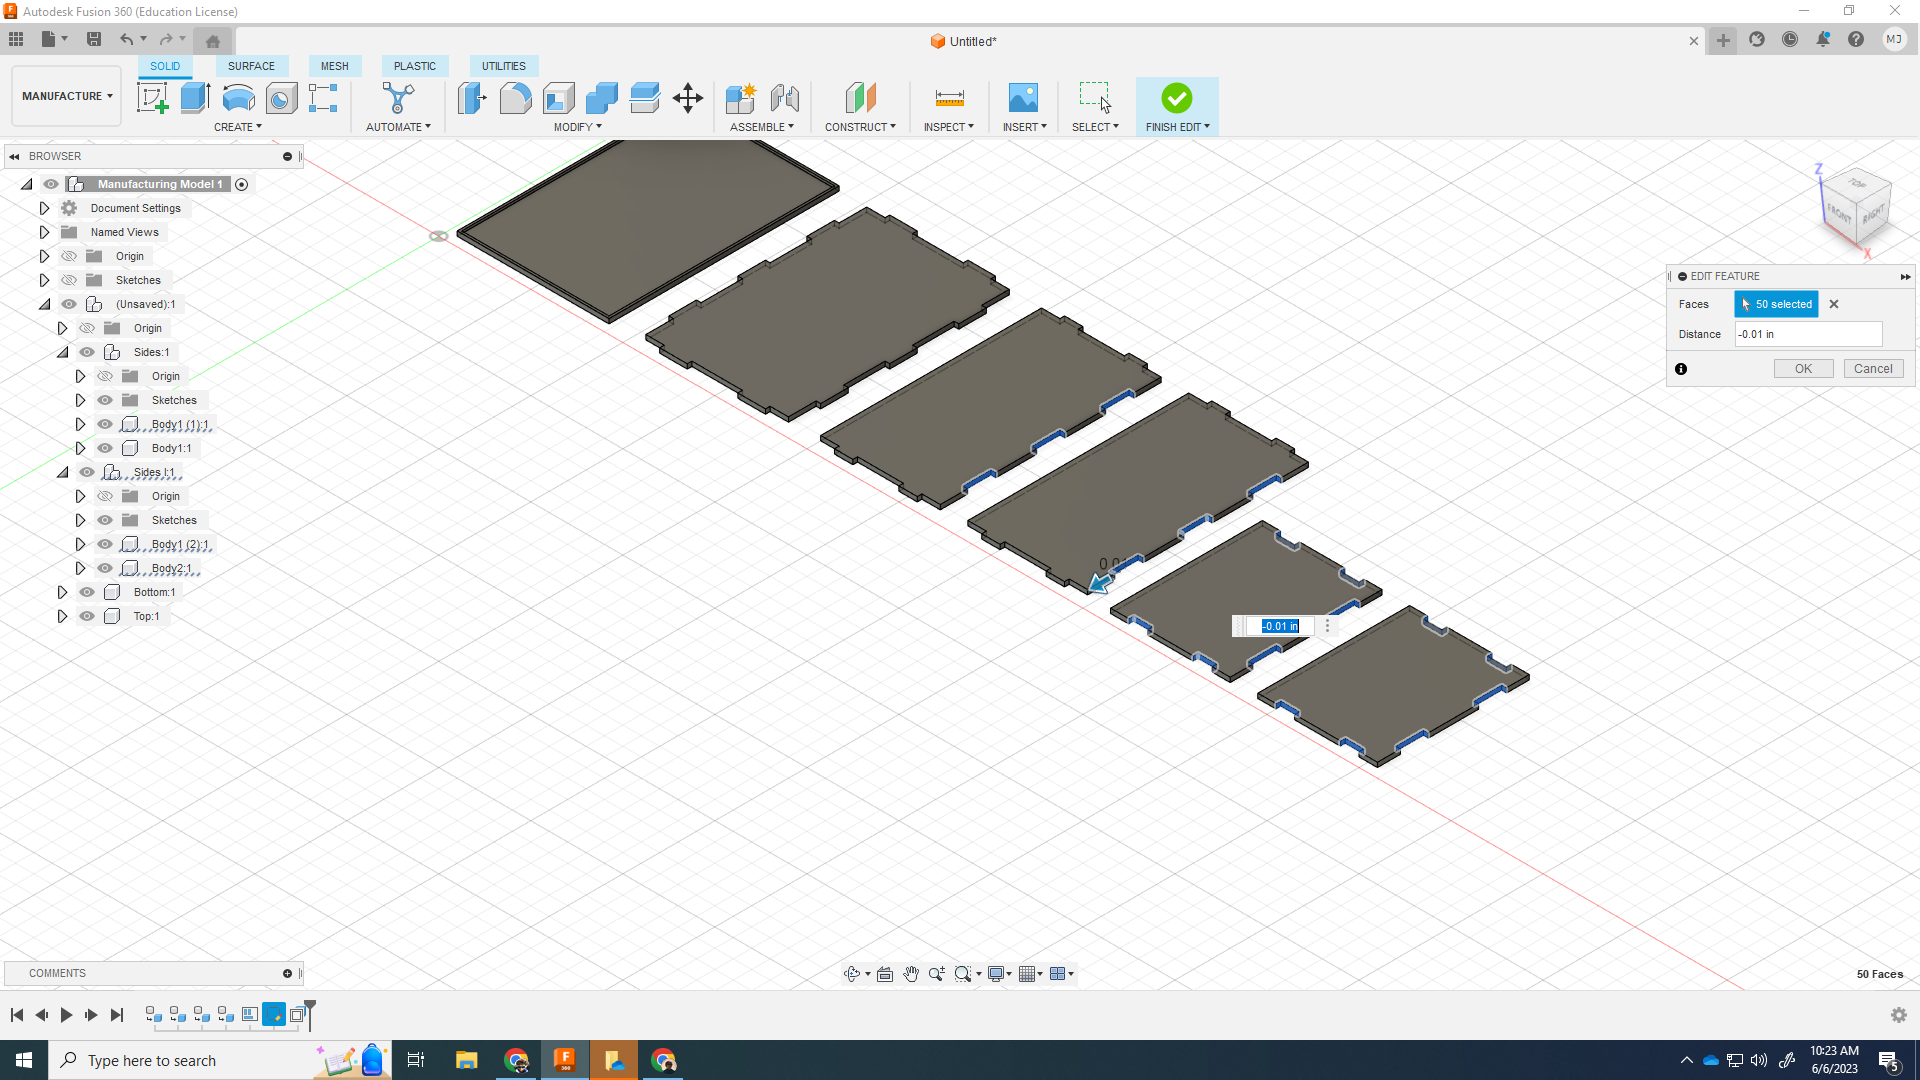The image size is (1920, 1080).
Task: Click the Insert image icon
Action: [x=1023, y=98]
